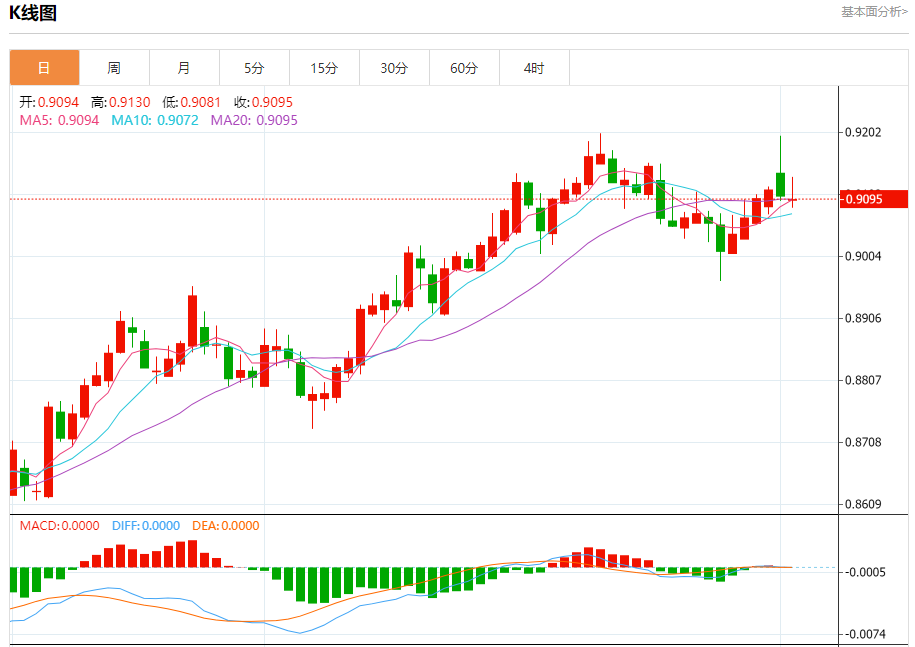Open the 4时 interval tab

point(535,68)
